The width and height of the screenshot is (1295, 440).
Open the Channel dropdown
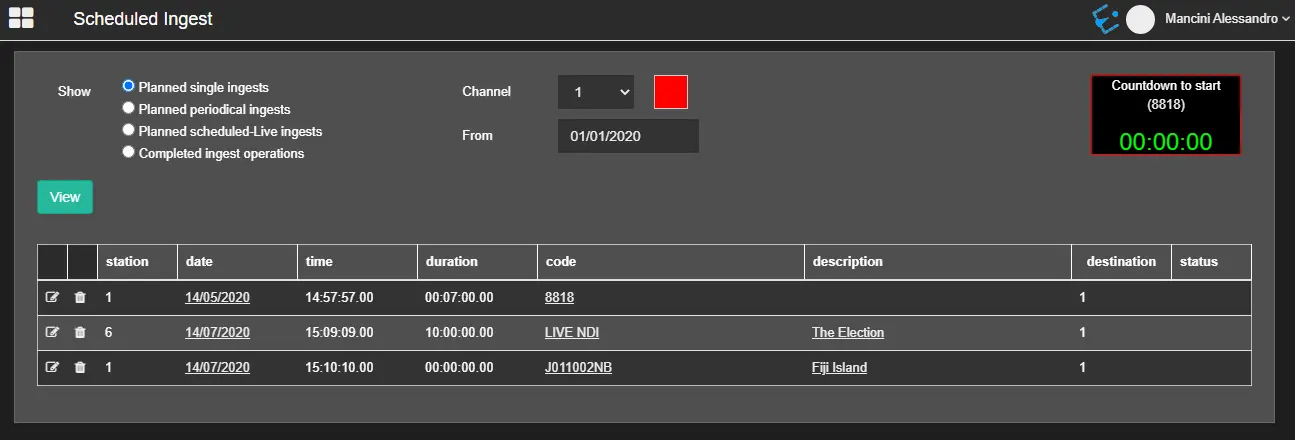(x=595, y=92)
